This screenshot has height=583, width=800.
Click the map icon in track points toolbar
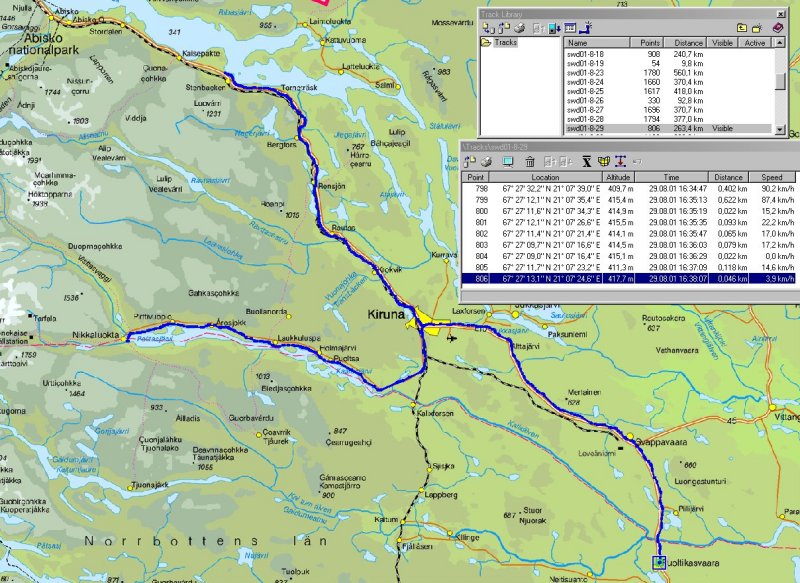pyautogui.click(x=604, y=161)
